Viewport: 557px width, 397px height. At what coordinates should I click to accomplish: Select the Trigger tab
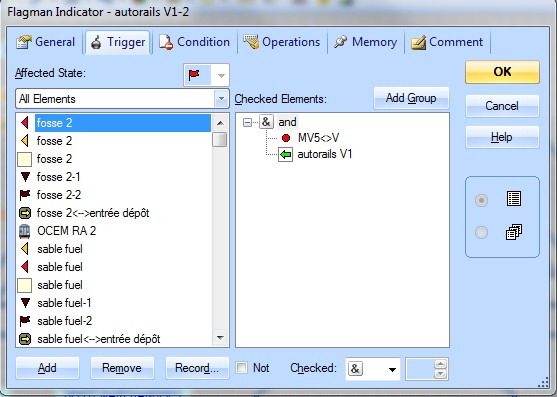[118, 42]
